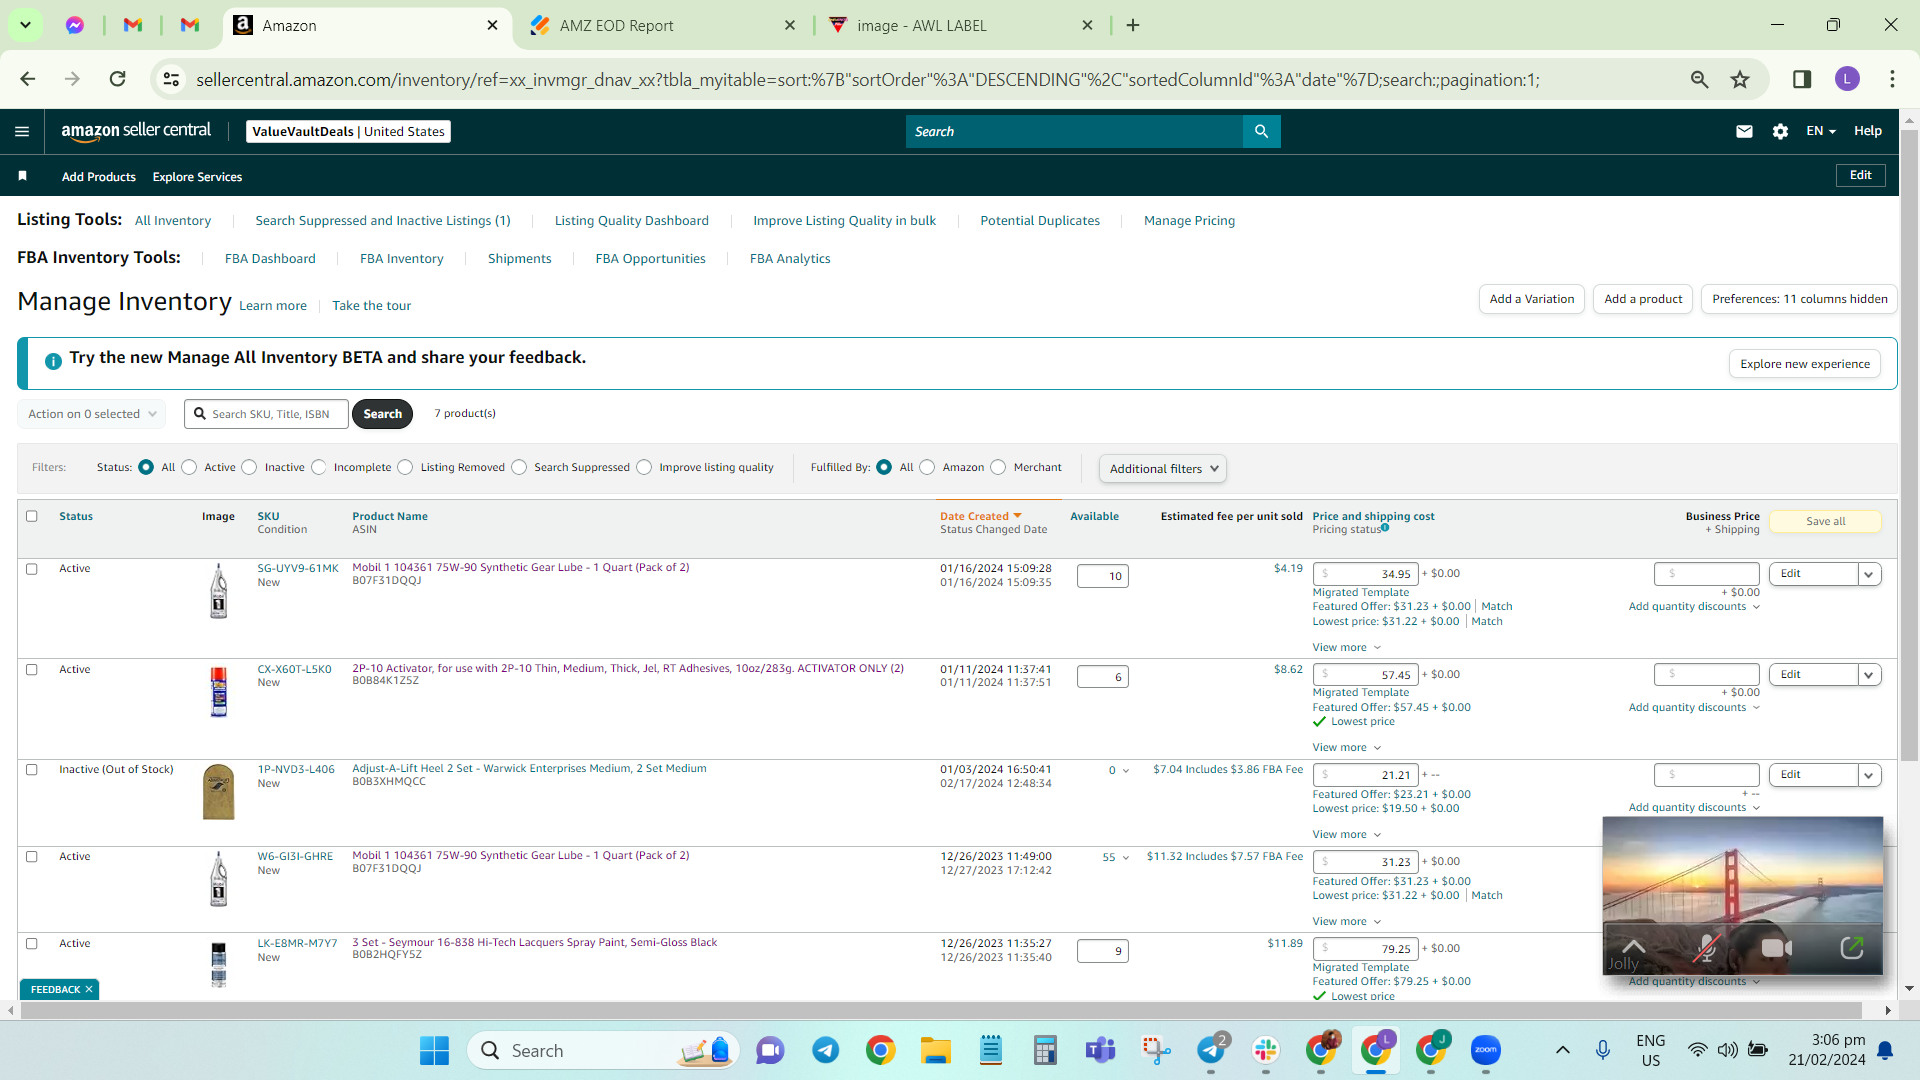Click the Pricing status info icon
The height and width of the screenshot is (1080, 1920).
coord(1385,528)
